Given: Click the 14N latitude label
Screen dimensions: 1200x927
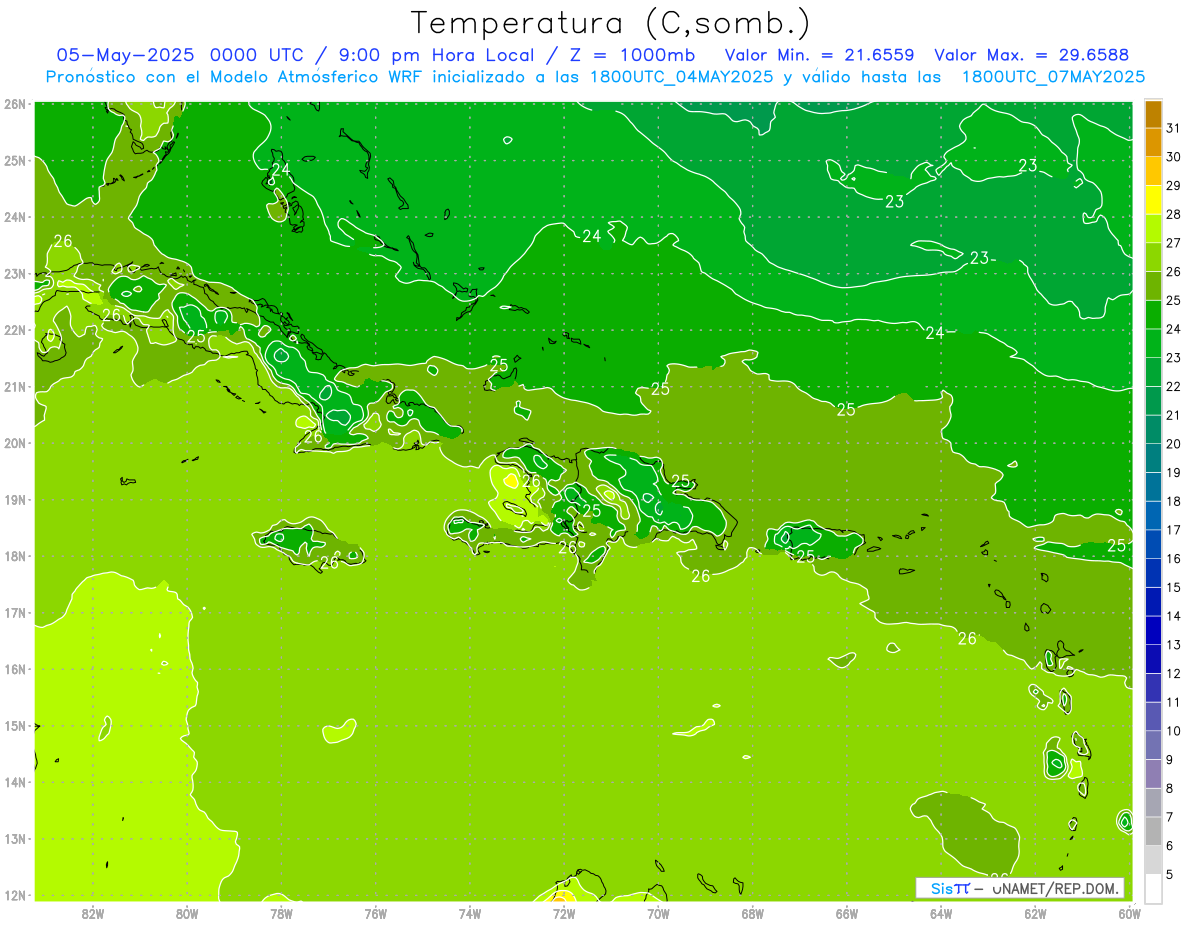Looking at the screenshot, I should (15, 782).
